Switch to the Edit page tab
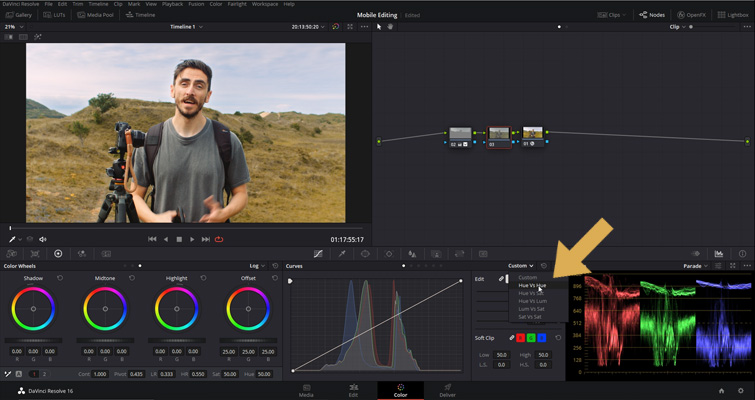 pyautogui.click(x=353, y=390)
